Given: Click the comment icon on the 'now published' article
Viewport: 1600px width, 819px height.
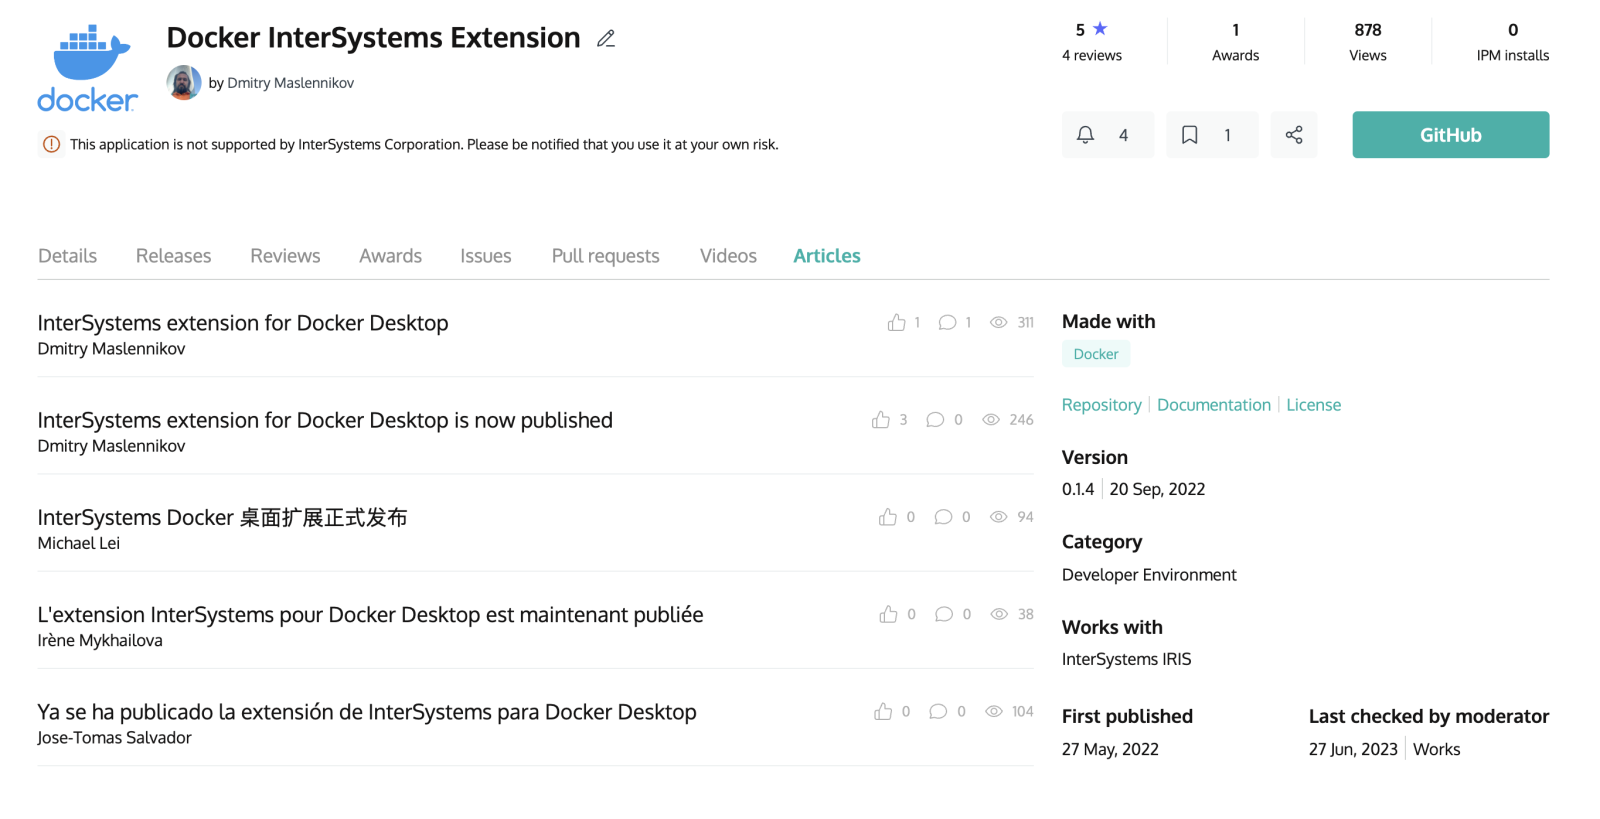Looking at the screenshot, I should [935, 420].
